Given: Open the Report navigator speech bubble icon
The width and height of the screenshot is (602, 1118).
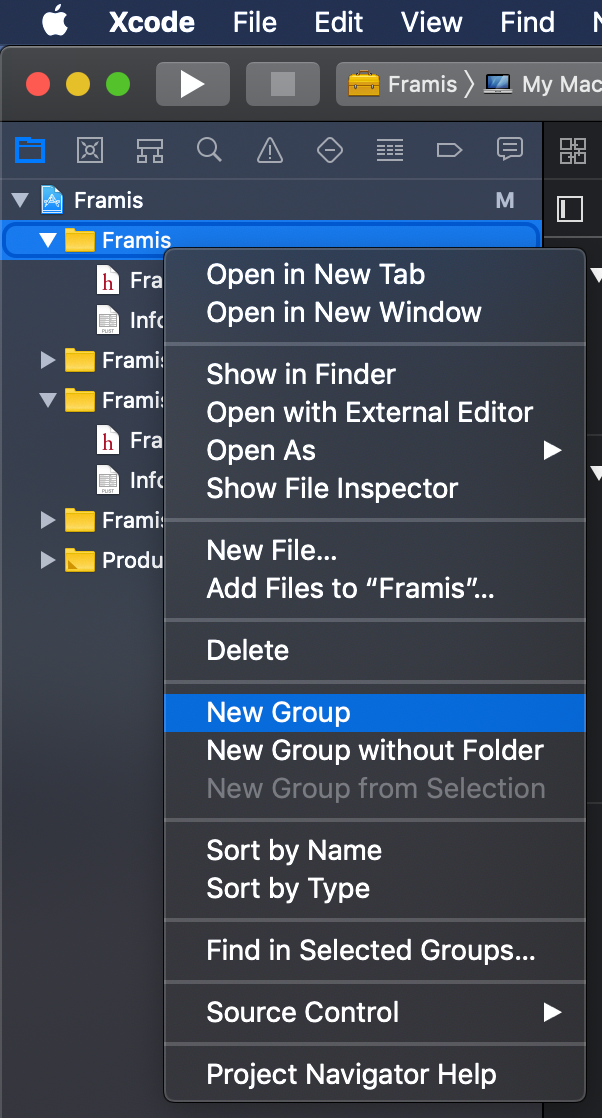Looking at the screenshot, I should [x=509, y=150].
